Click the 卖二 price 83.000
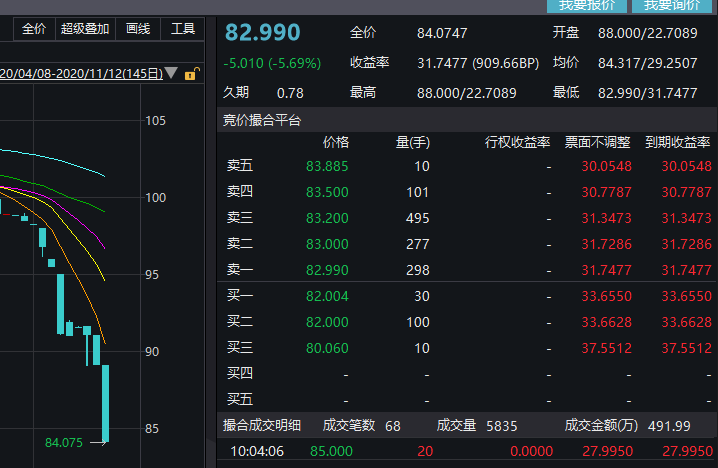718x468 pixels. 327,244
